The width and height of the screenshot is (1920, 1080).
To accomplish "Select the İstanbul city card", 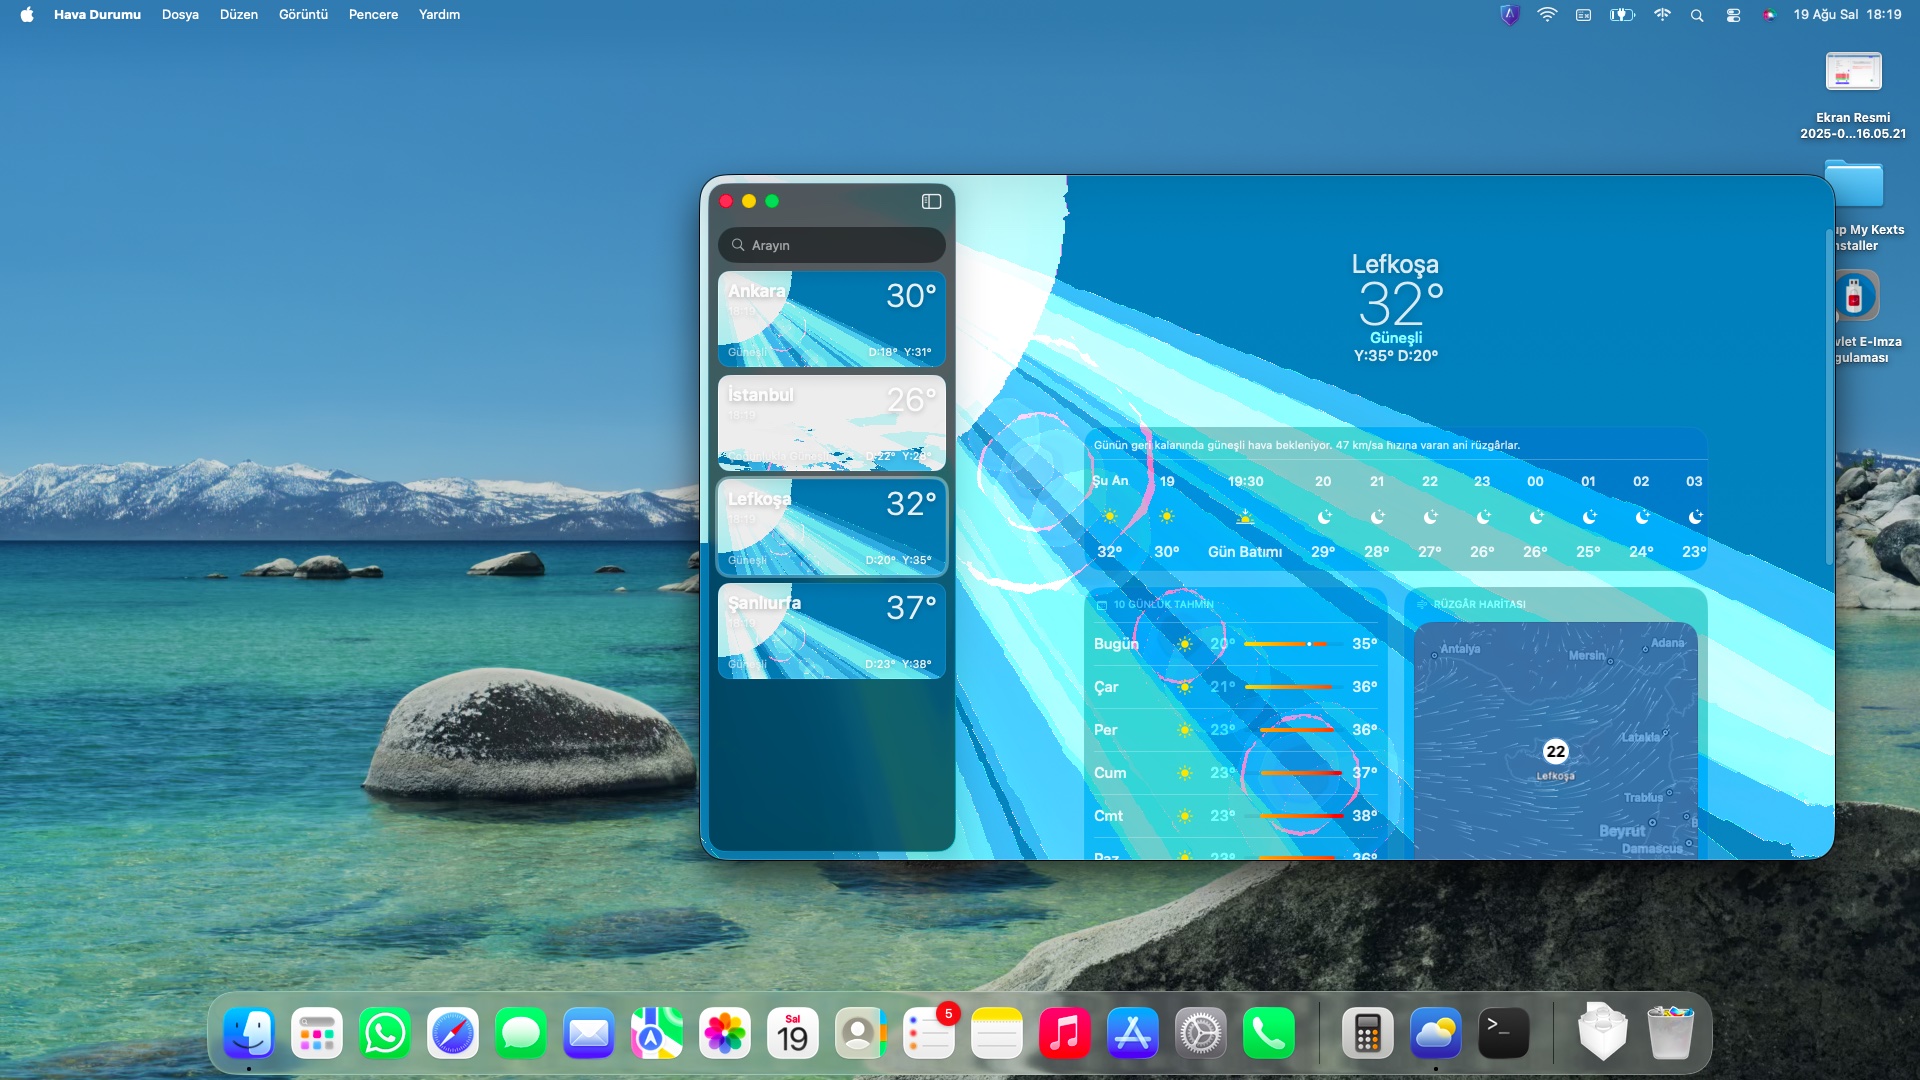I will (832, 423).
